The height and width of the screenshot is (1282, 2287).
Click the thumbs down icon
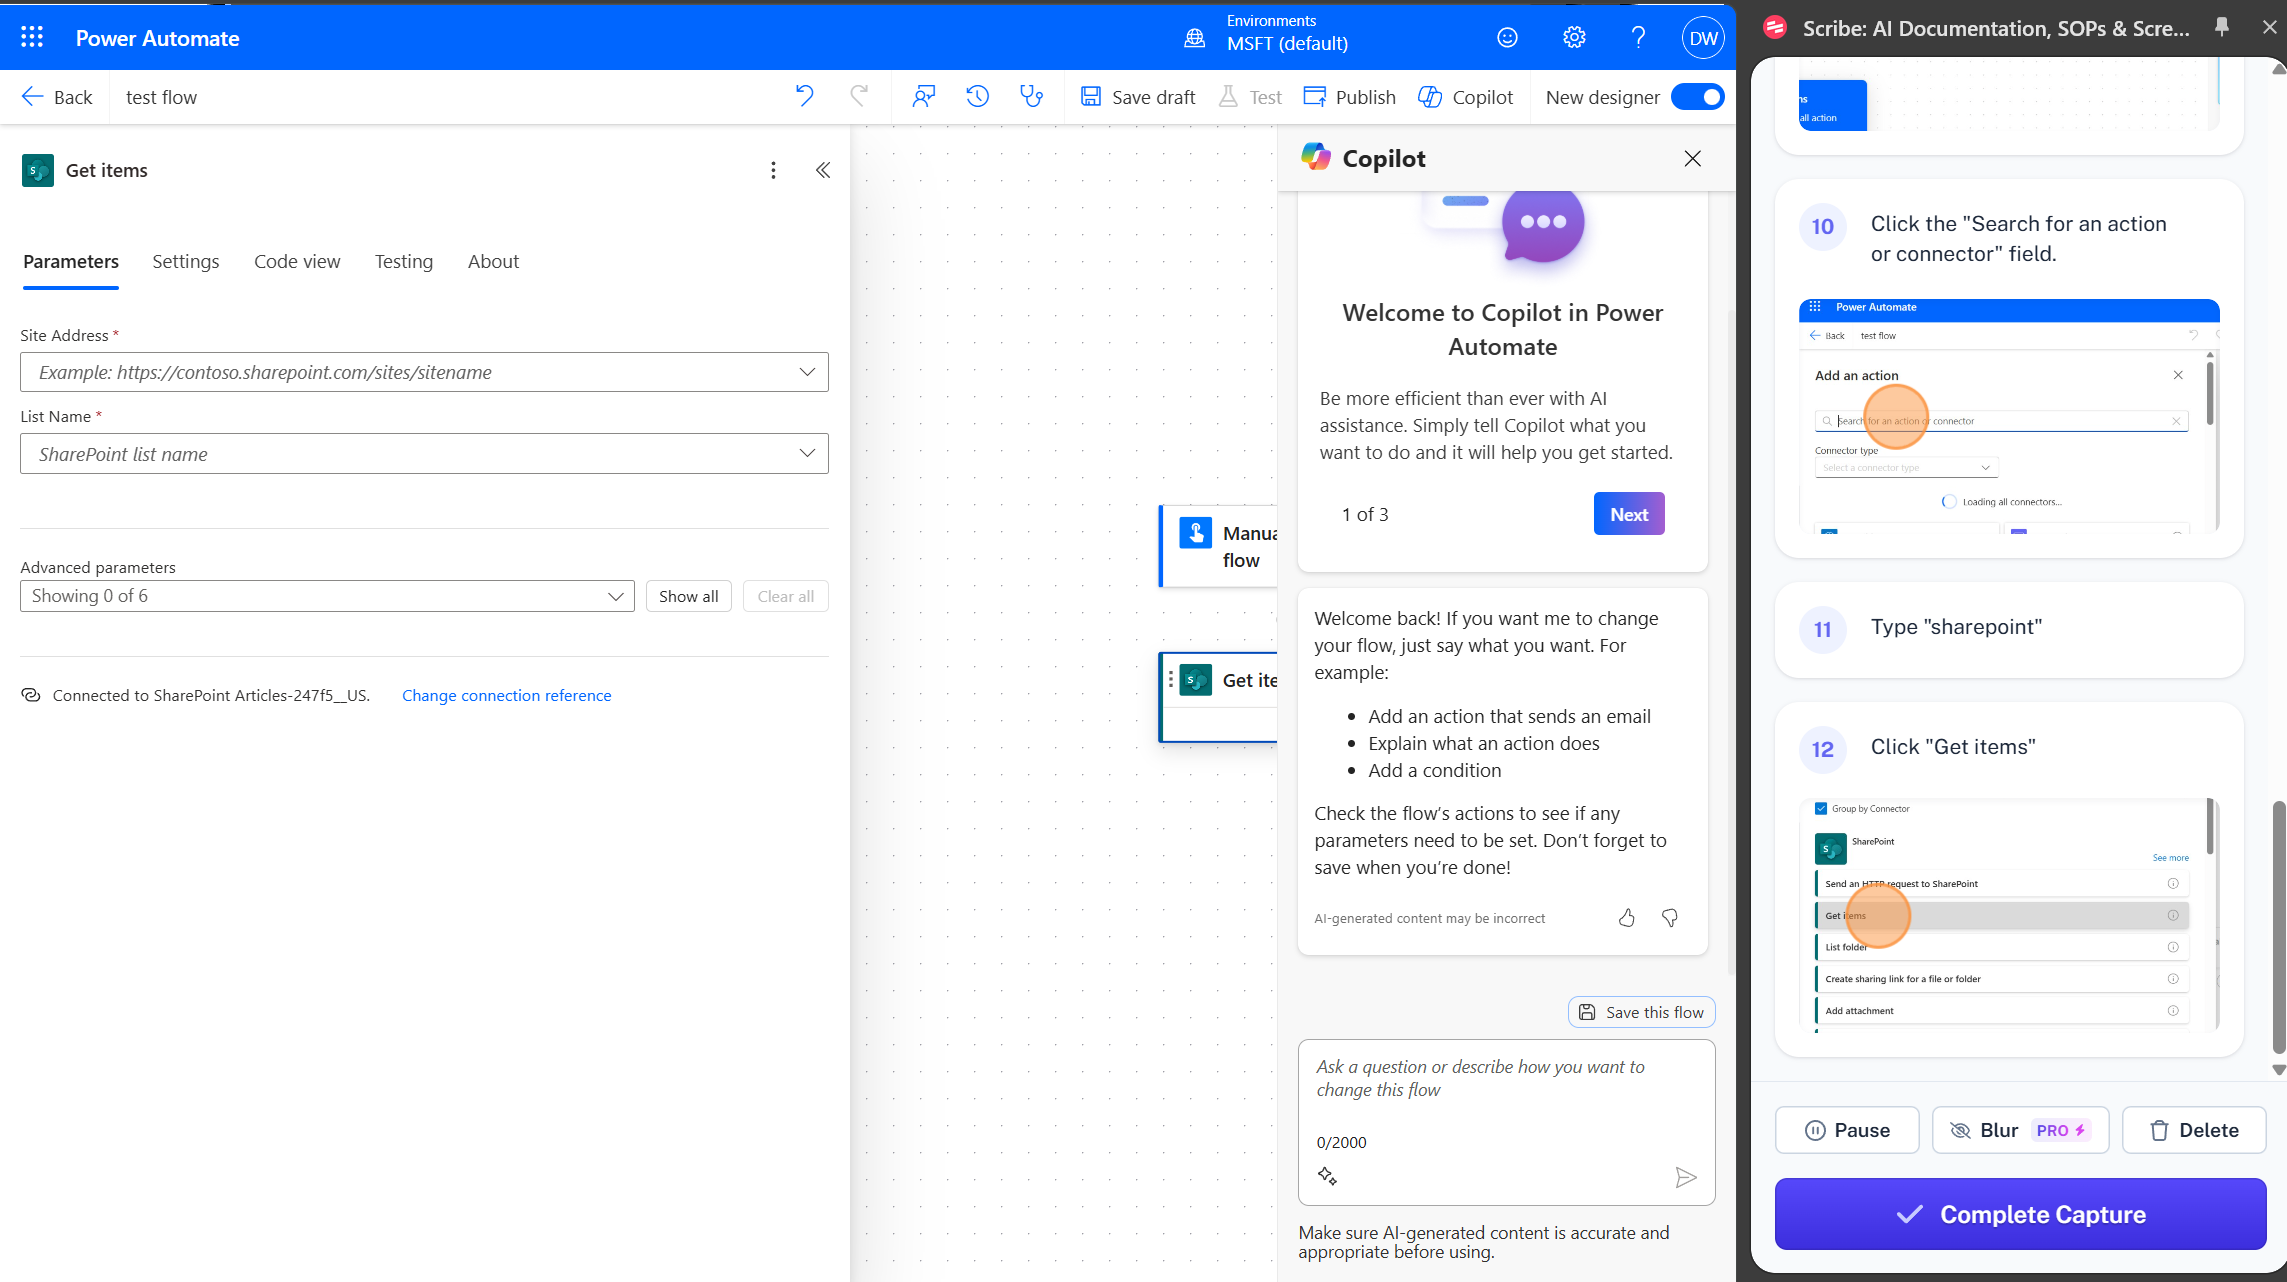tap(1670, 918)
